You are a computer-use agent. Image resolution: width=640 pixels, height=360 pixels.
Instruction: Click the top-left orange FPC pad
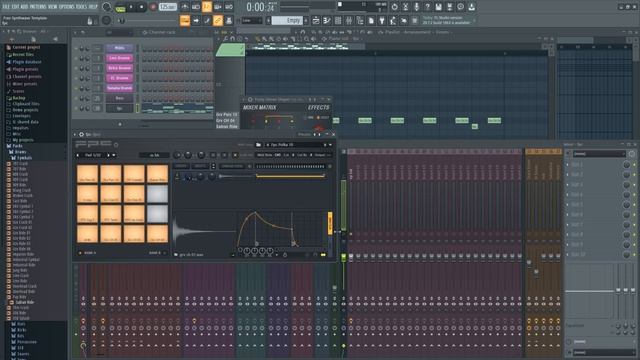pyautogui.click(x=87, y=173)
